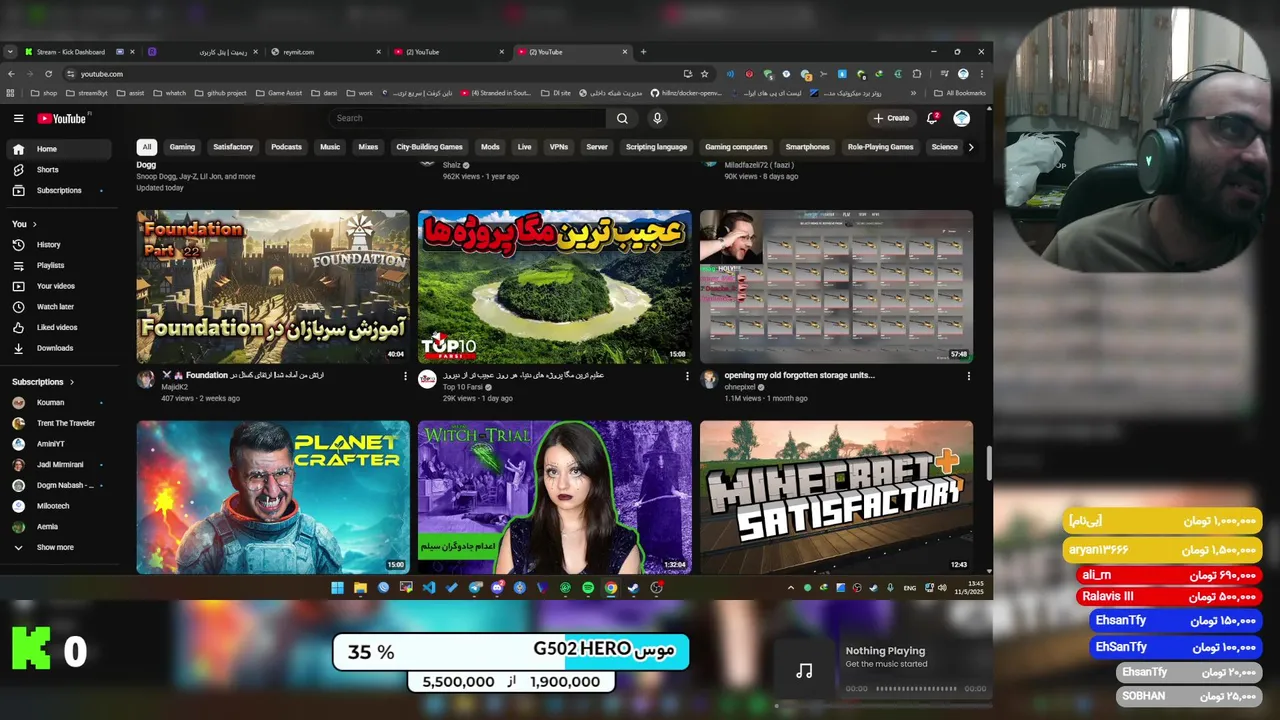The width and height of the screenshot is (1280, 720).
Task: Open the 'shop' bookmarks folder
Action: pos(43,93)
